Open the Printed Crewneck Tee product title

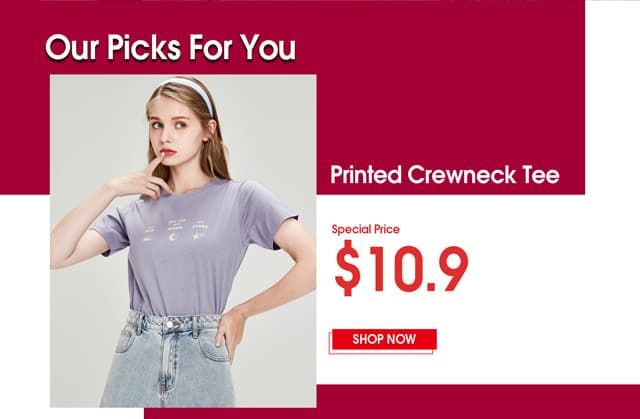[x=444, y=175]
